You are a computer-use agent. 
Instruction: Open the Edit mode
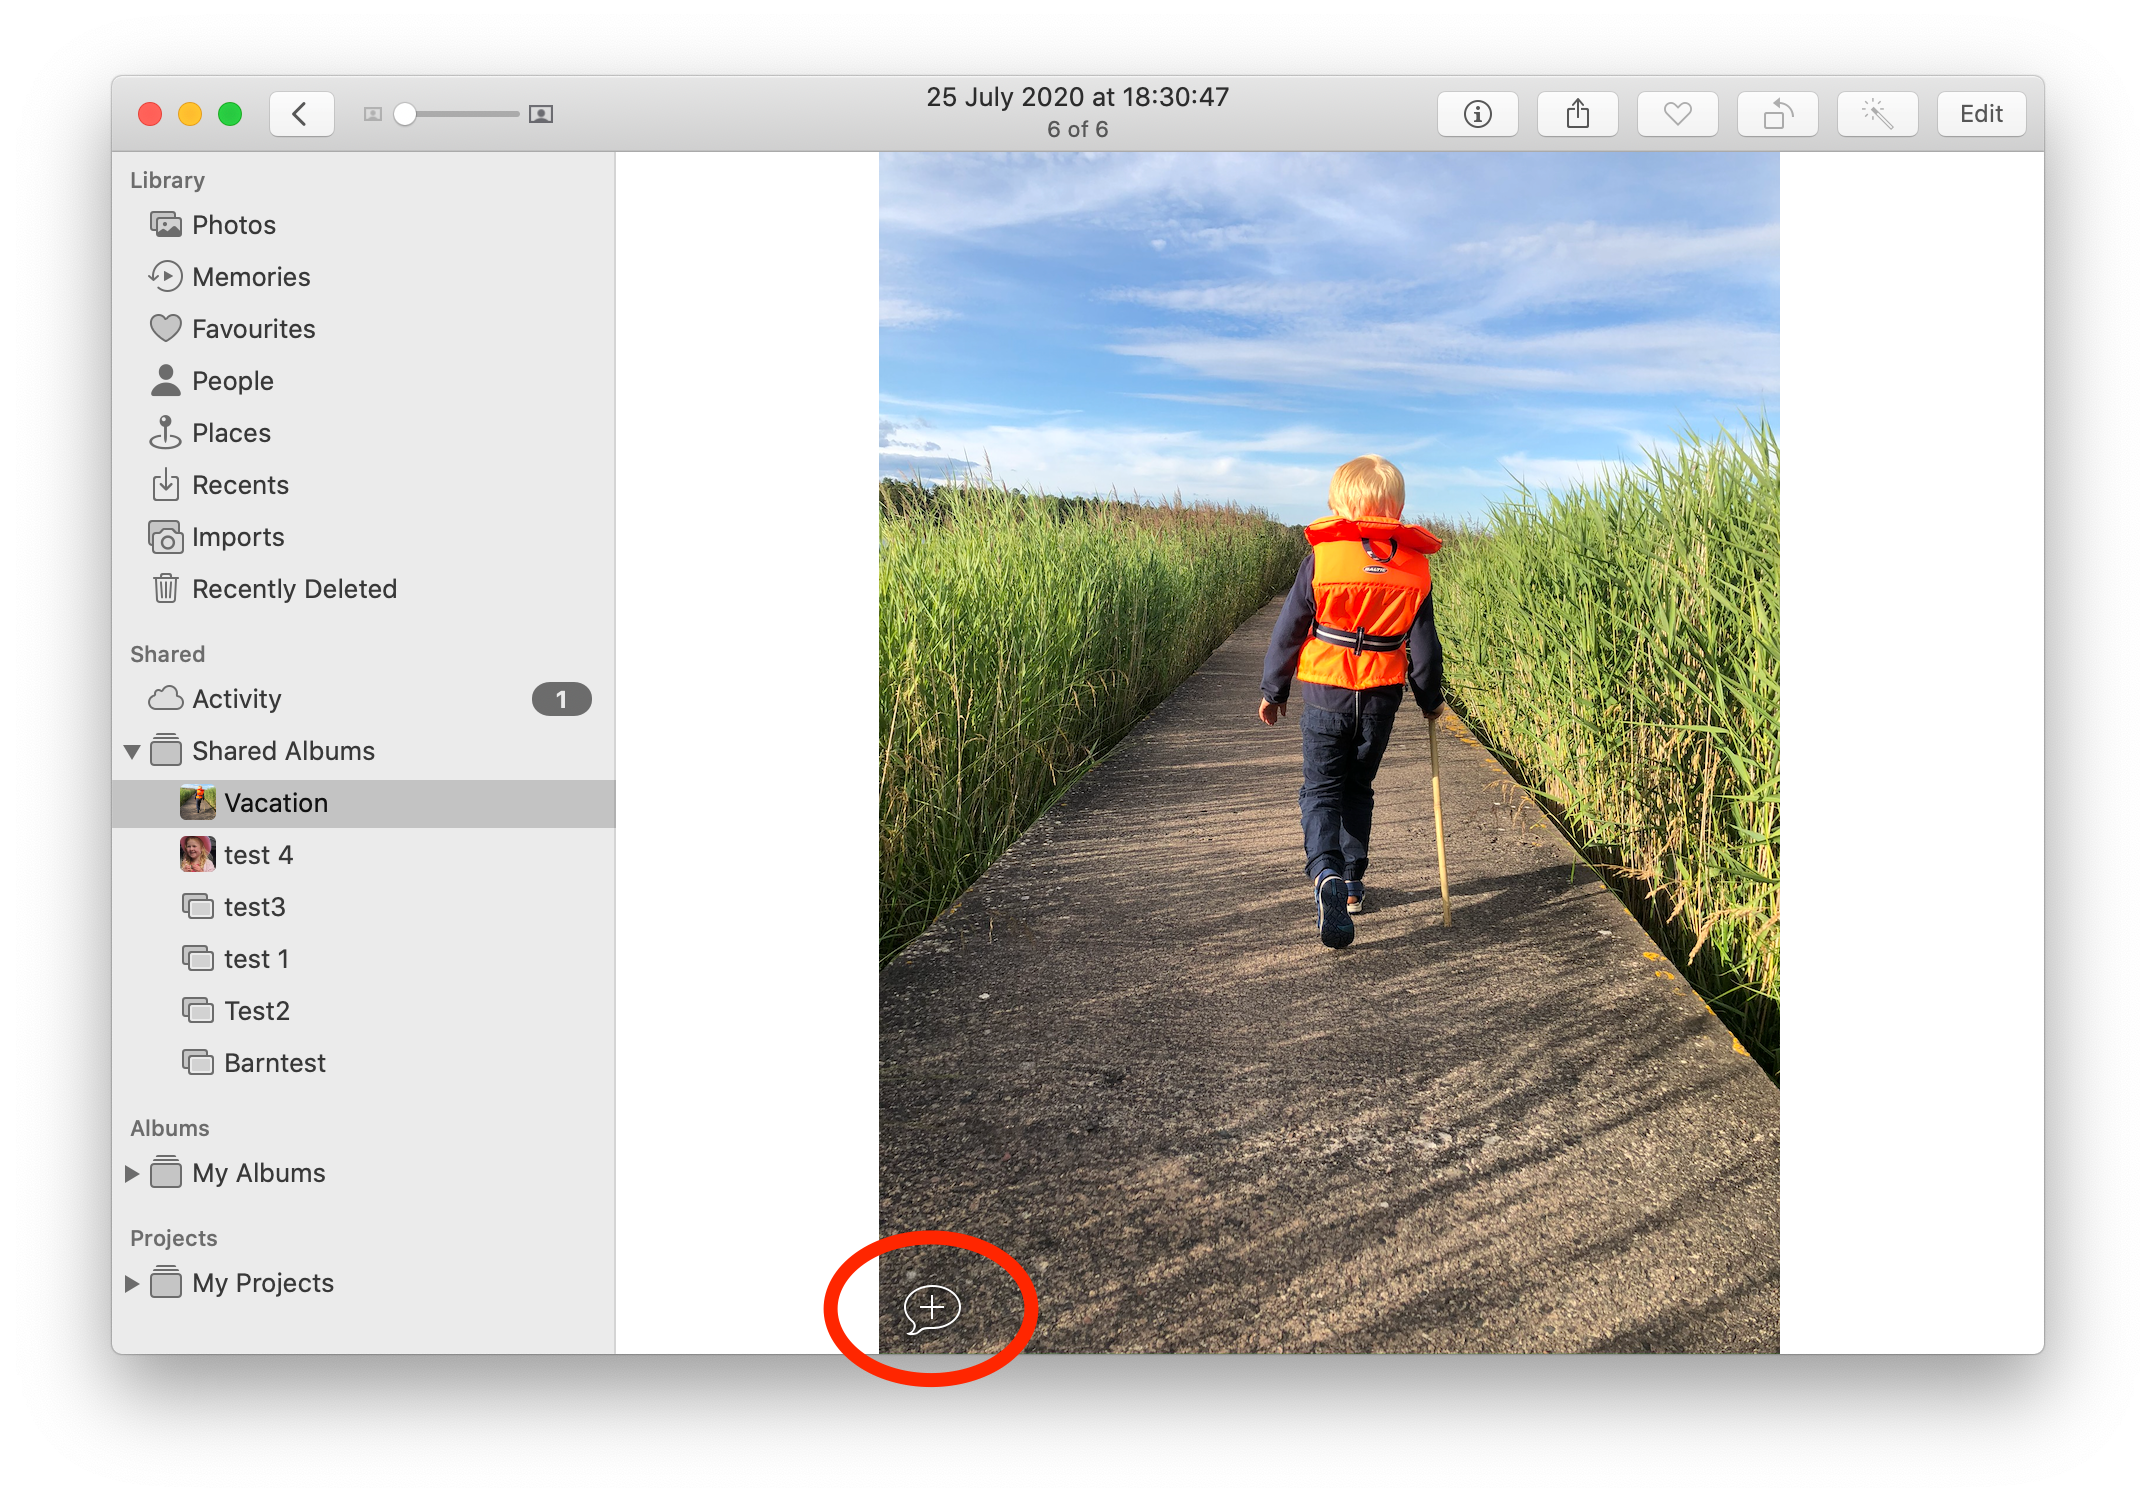click(x=1981, y=114)
